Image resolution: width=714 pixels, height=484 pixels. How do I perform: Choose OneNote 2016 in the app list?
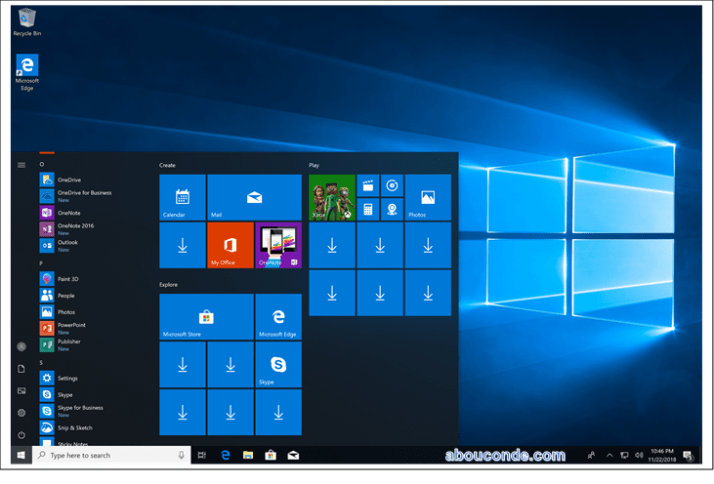click(x=74, y=226)
